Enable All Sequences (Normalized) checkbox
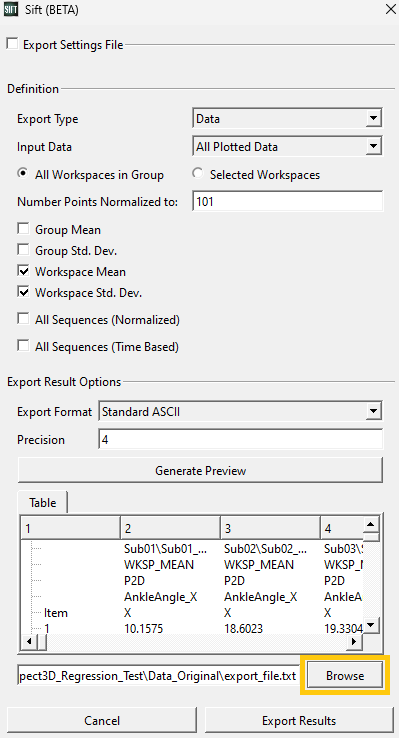399x738 pixels. [23, 319]
